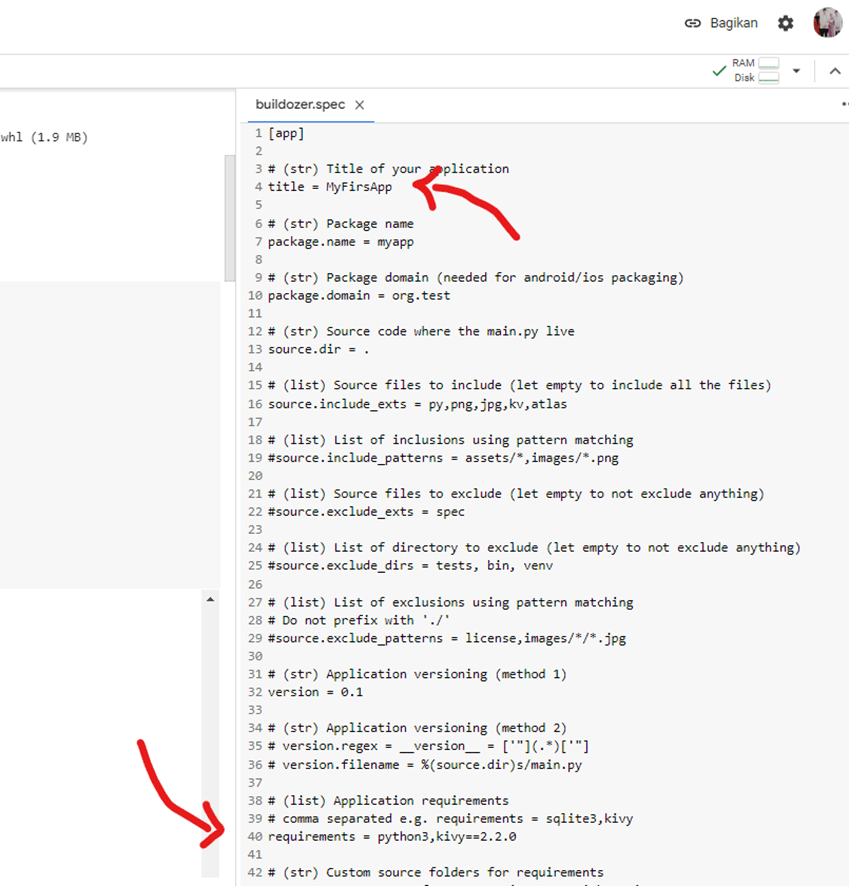849x886 pixels.
Task: Click the output pane scroll-up arrow
Action: [210, 599]
